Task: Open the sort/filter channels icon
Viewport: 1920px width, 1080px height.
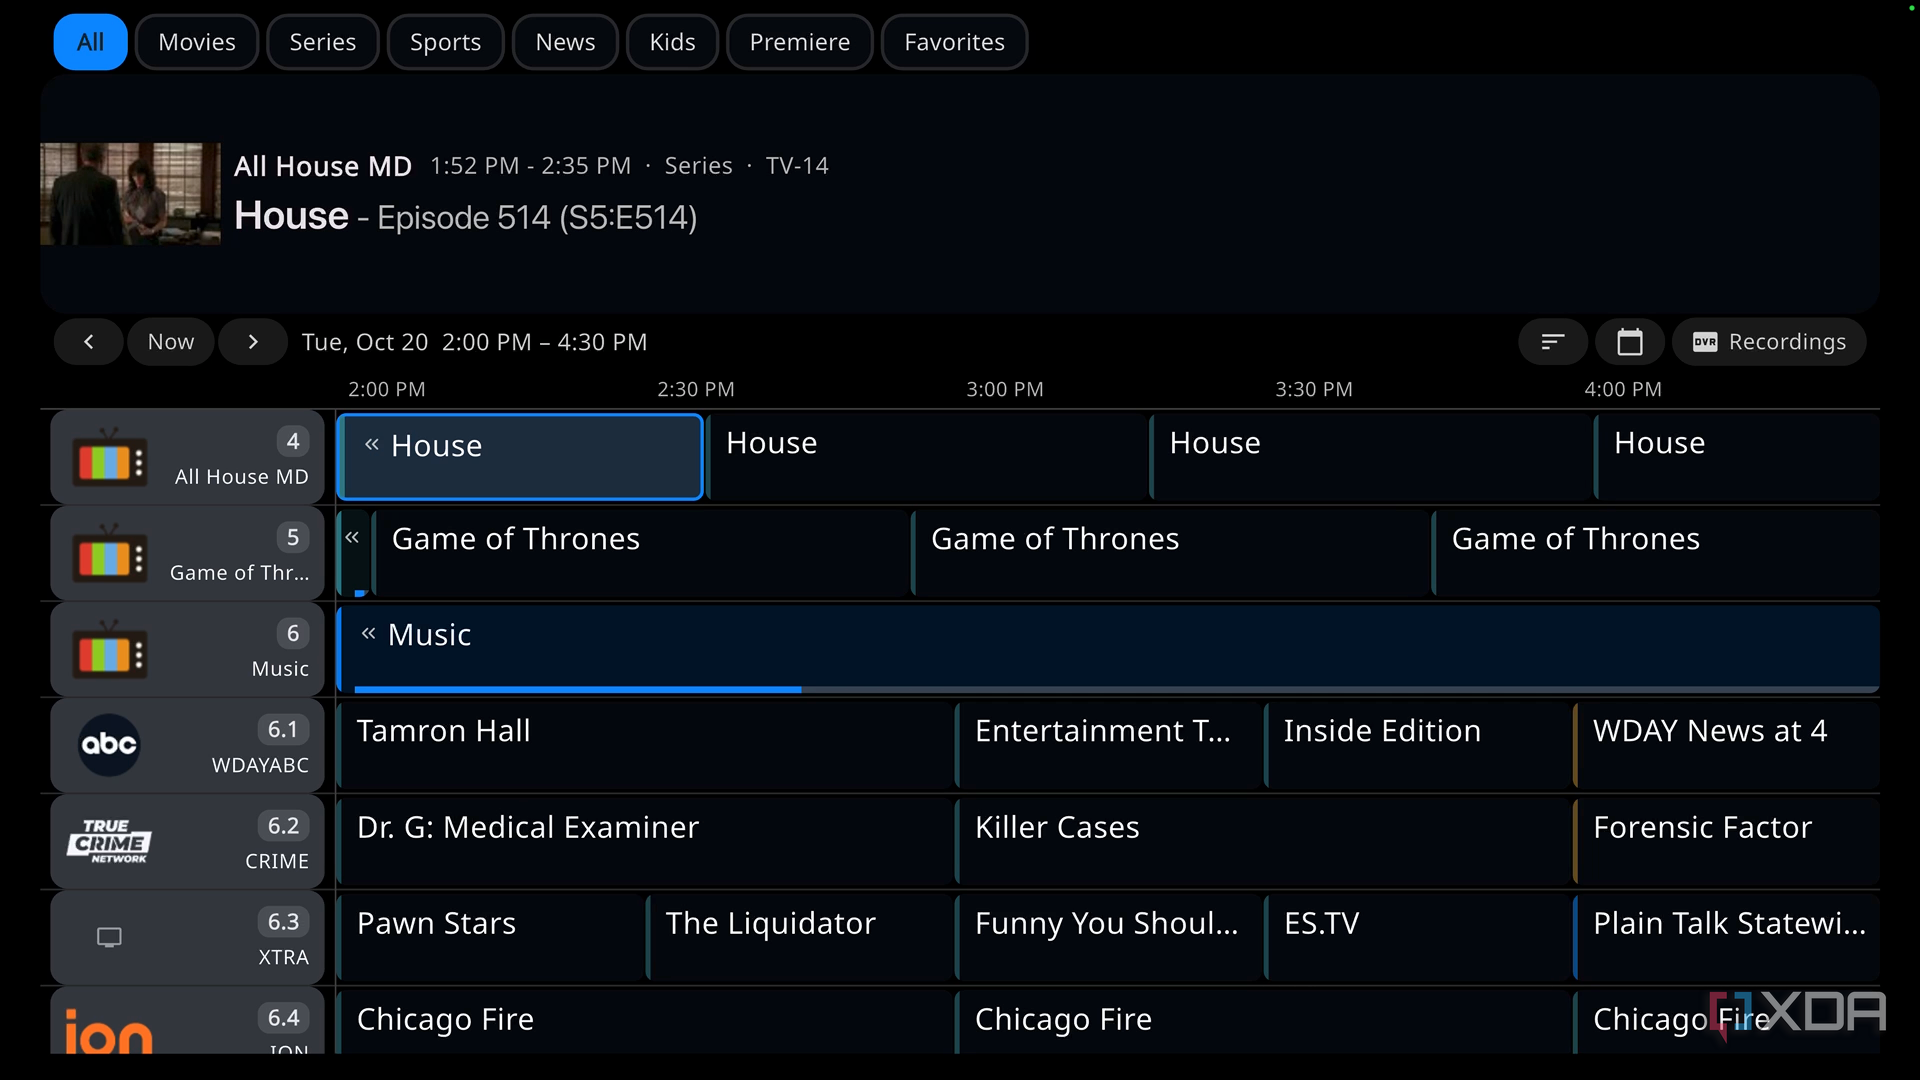Action: point(1552,342)
